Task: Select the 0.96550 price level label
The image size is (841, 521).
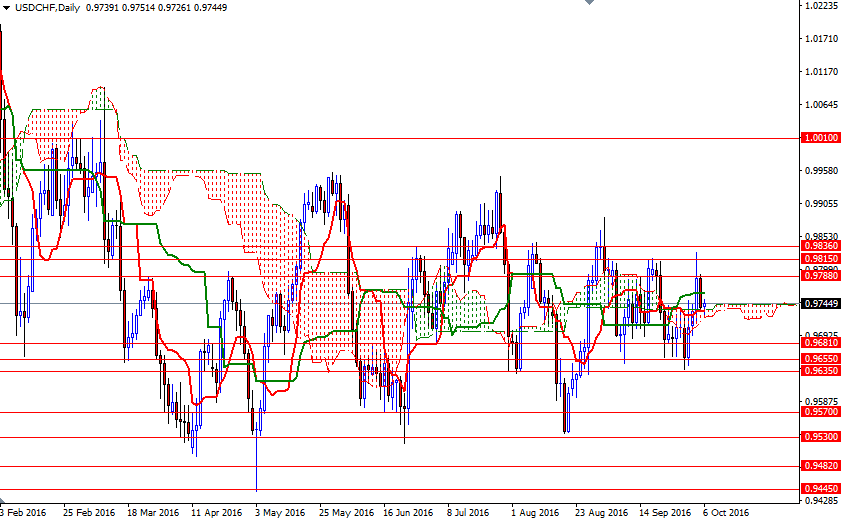Action: click(x=820, y=358)
